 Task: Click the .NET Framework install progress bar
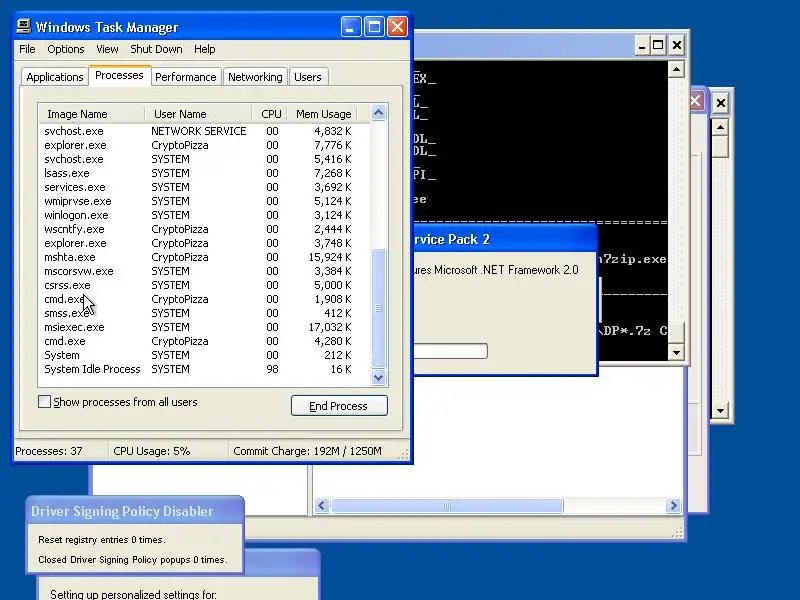coord(451,351)
